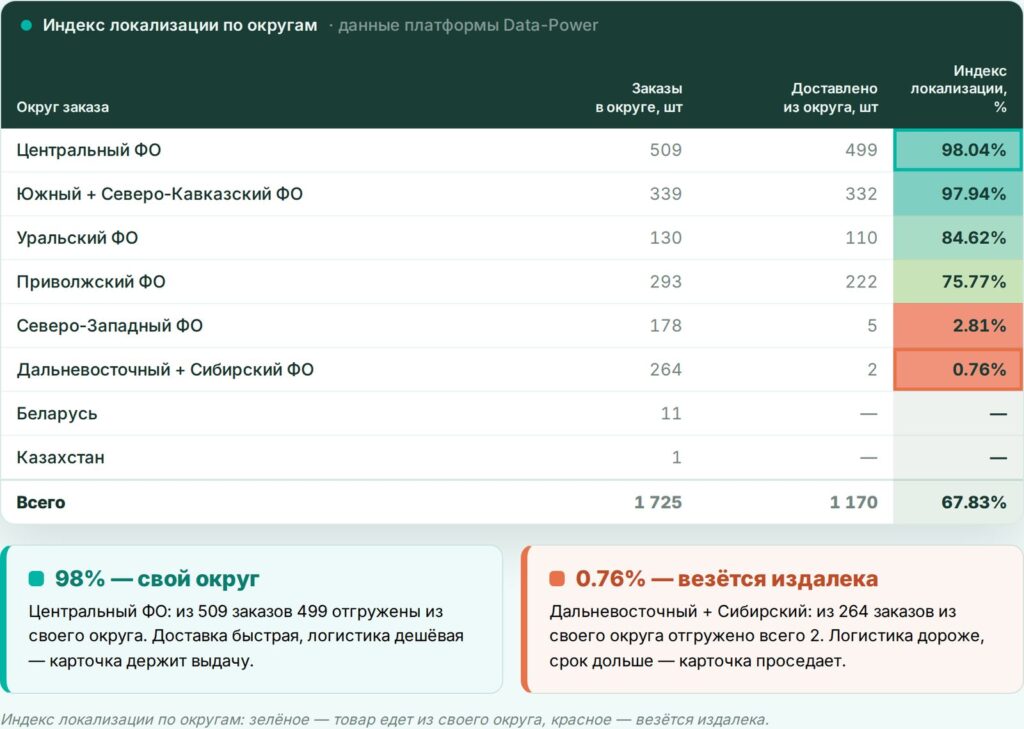Click orders value 130 in Уральский ФО row
The height and width of the screenshot is (729, 1024).
coord(665,238)
